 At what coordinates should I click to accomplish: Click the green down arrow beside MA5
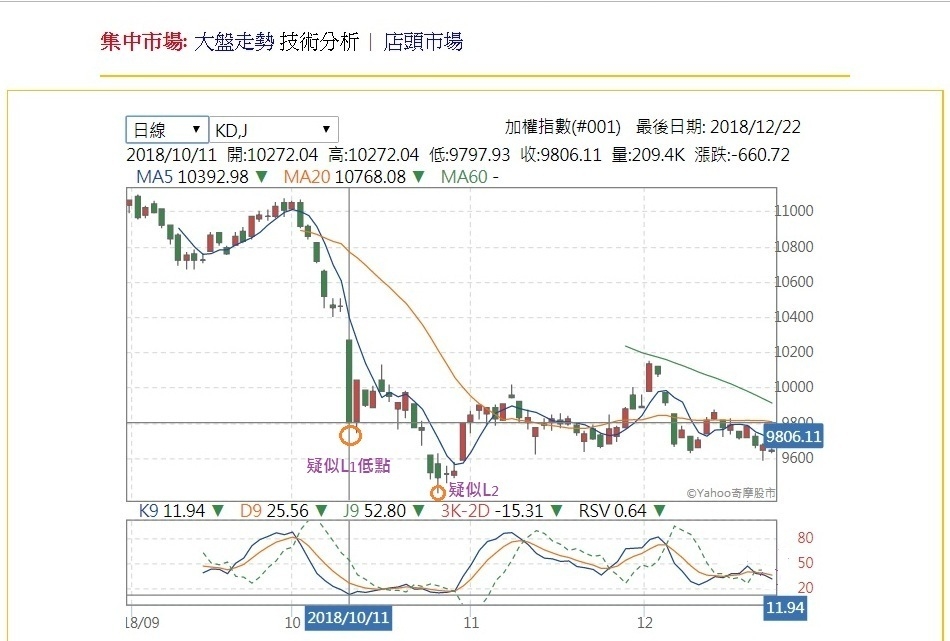point(261,177)
